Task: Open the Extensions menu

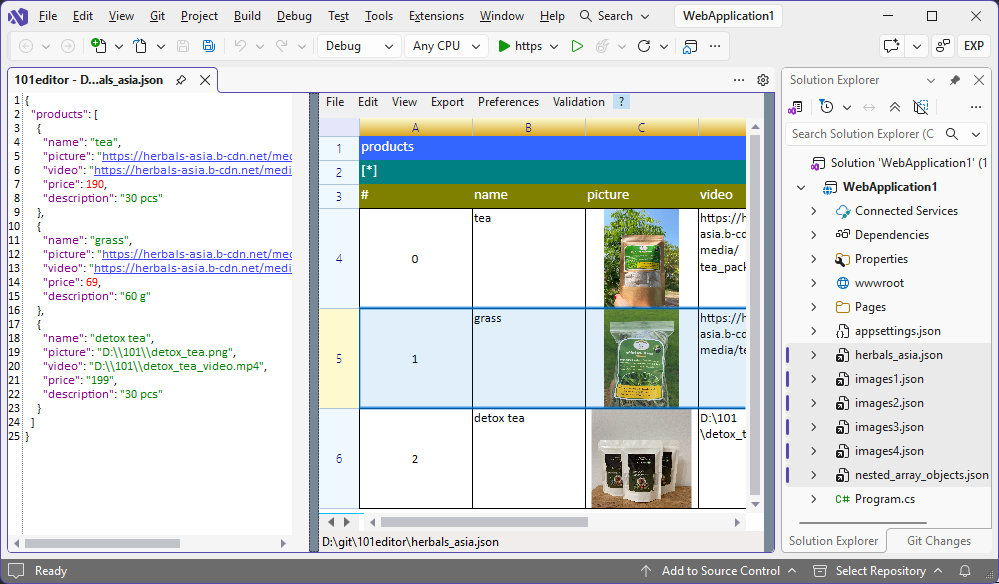Action: point(436,16)
